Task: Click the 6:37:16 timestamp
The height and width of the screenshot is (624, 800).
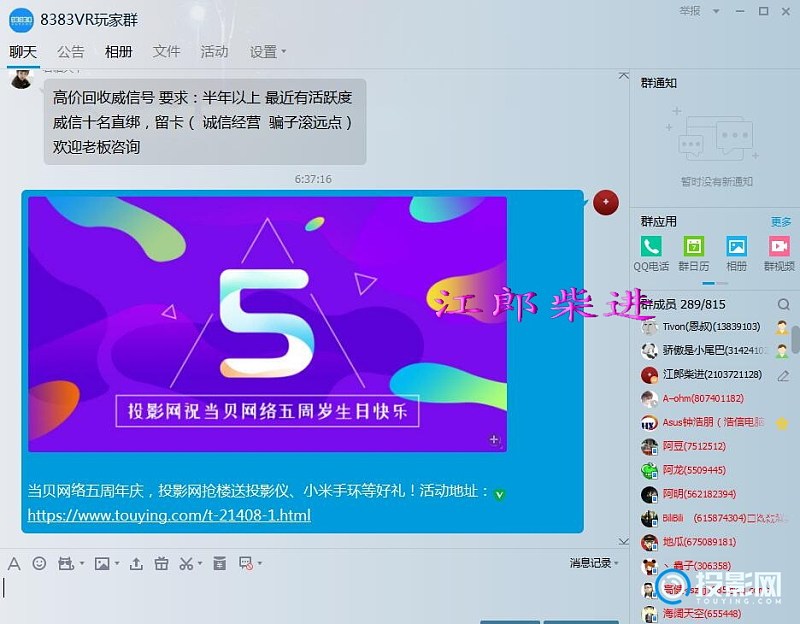Action: (313, 179)
